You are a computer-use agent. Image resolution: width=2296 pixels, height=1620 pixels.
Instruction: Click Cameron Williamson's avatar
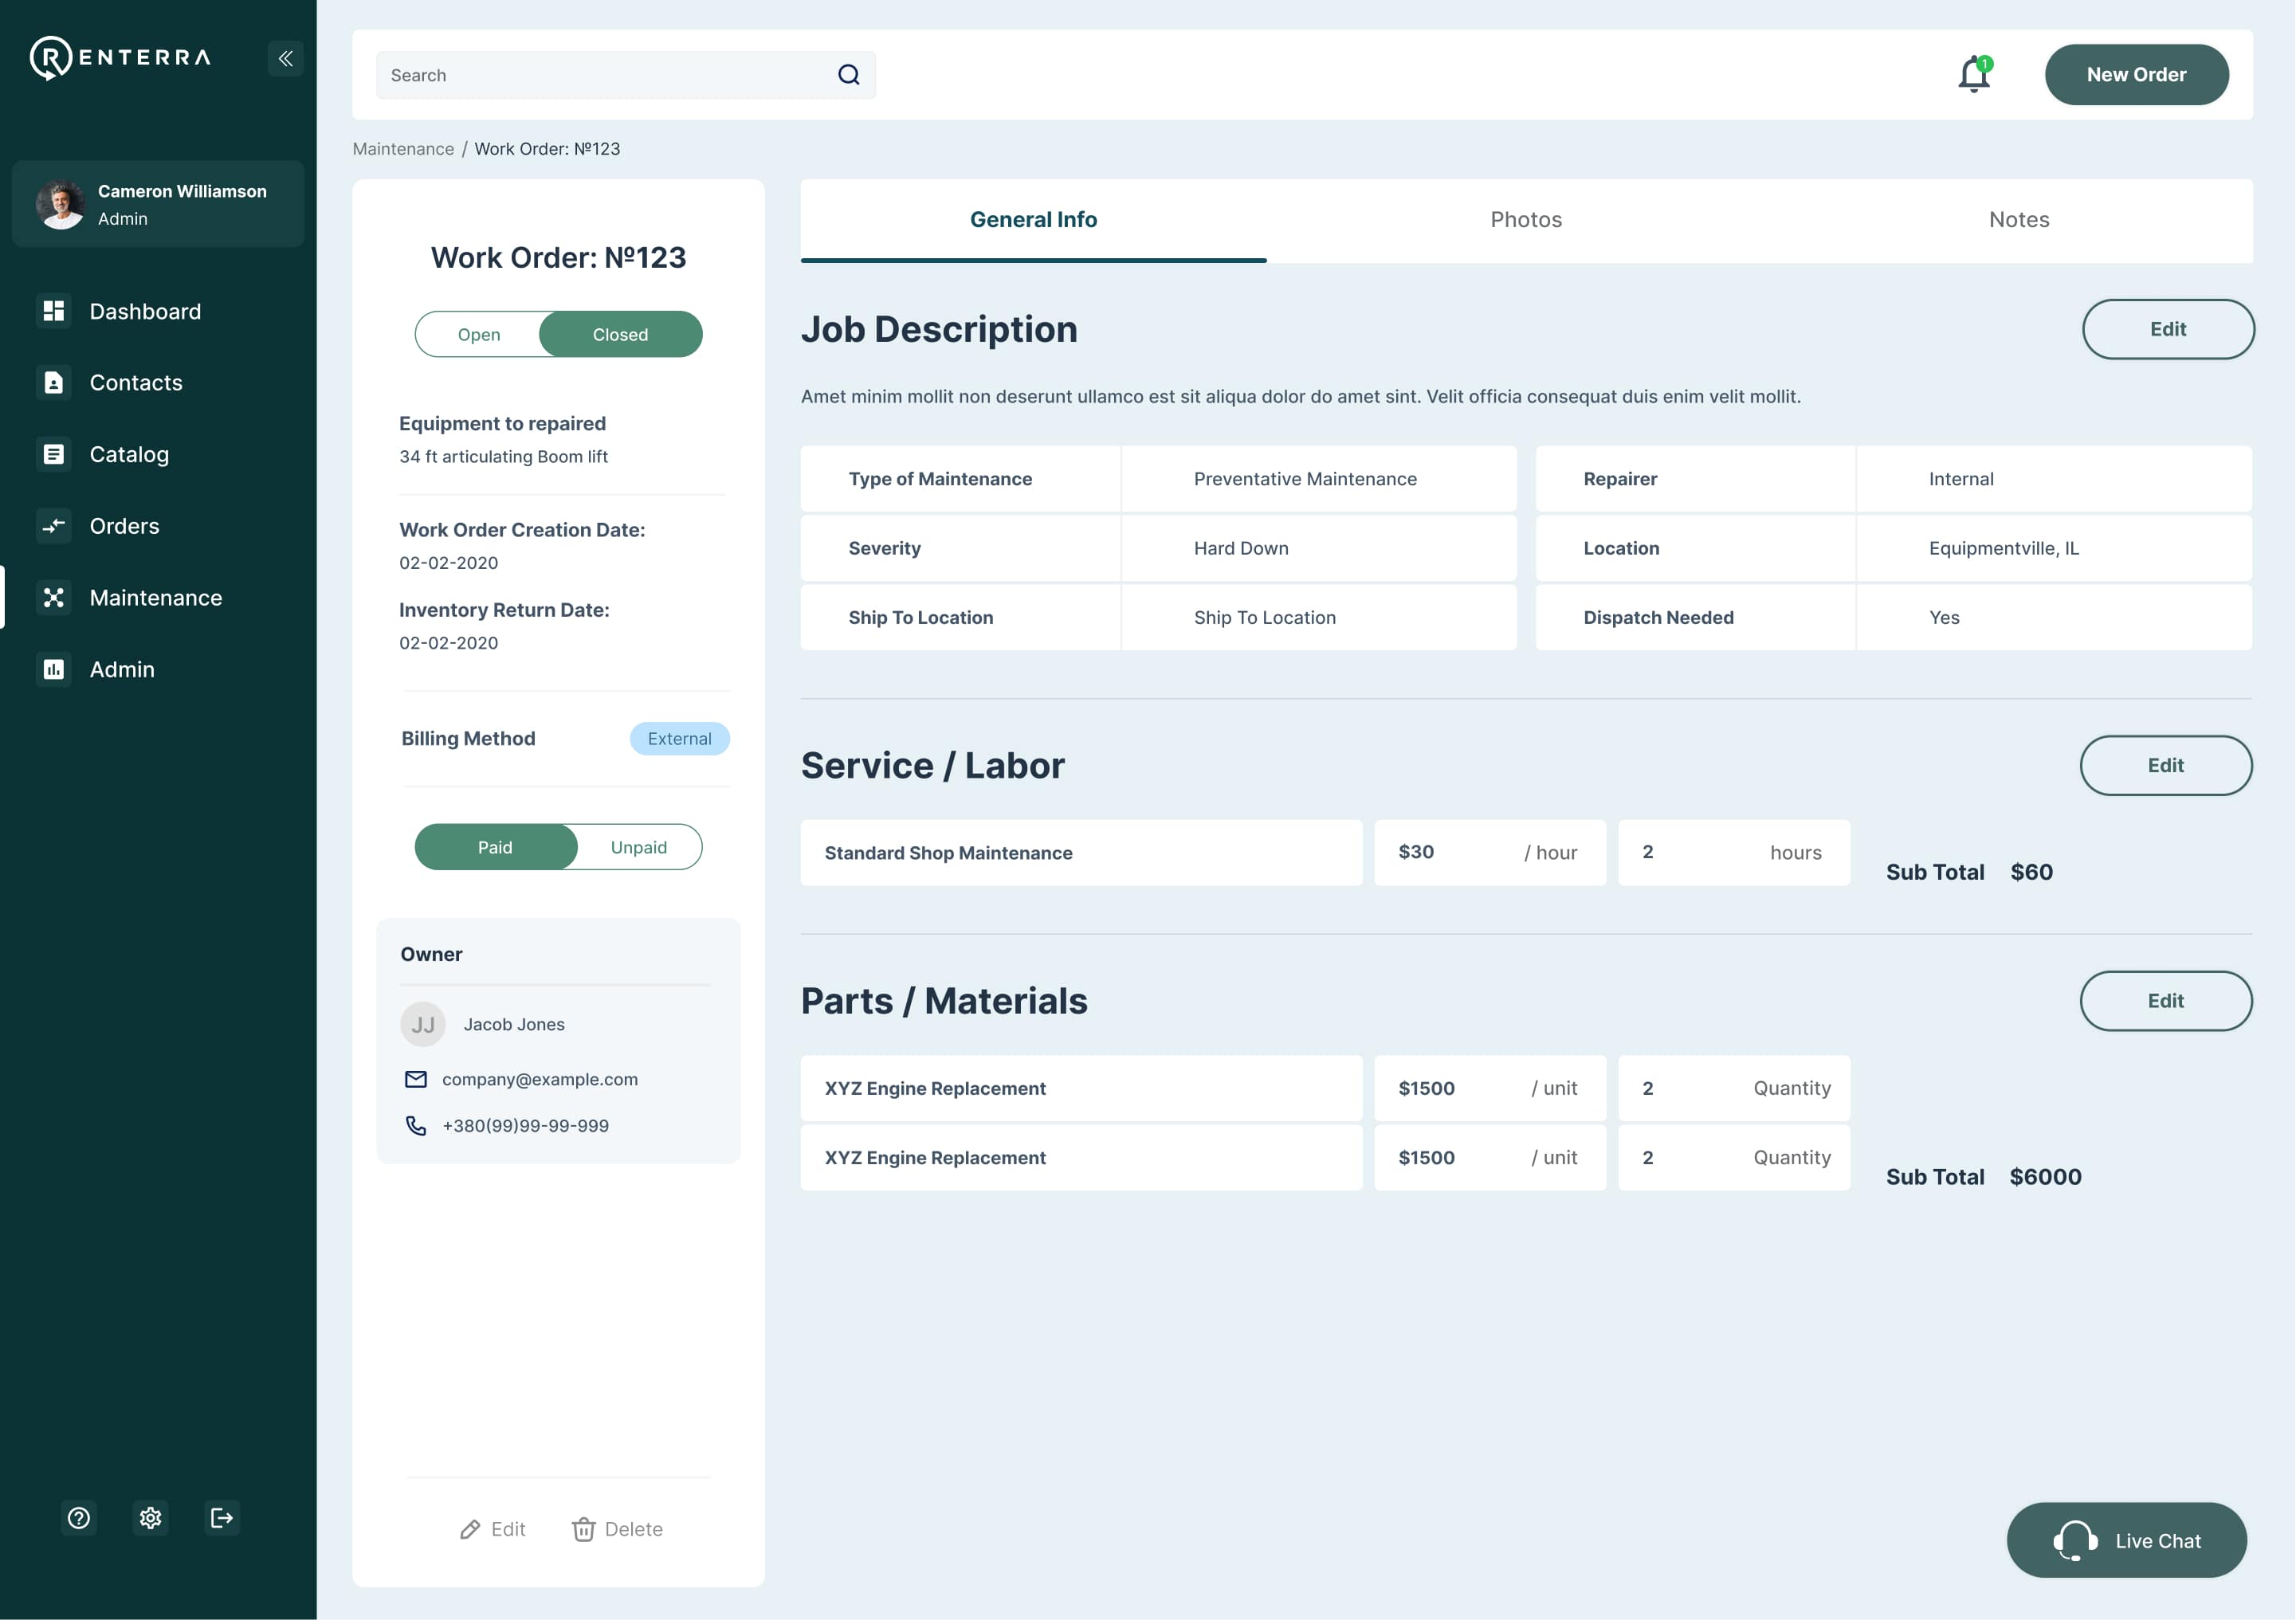[x=61, y=204]
